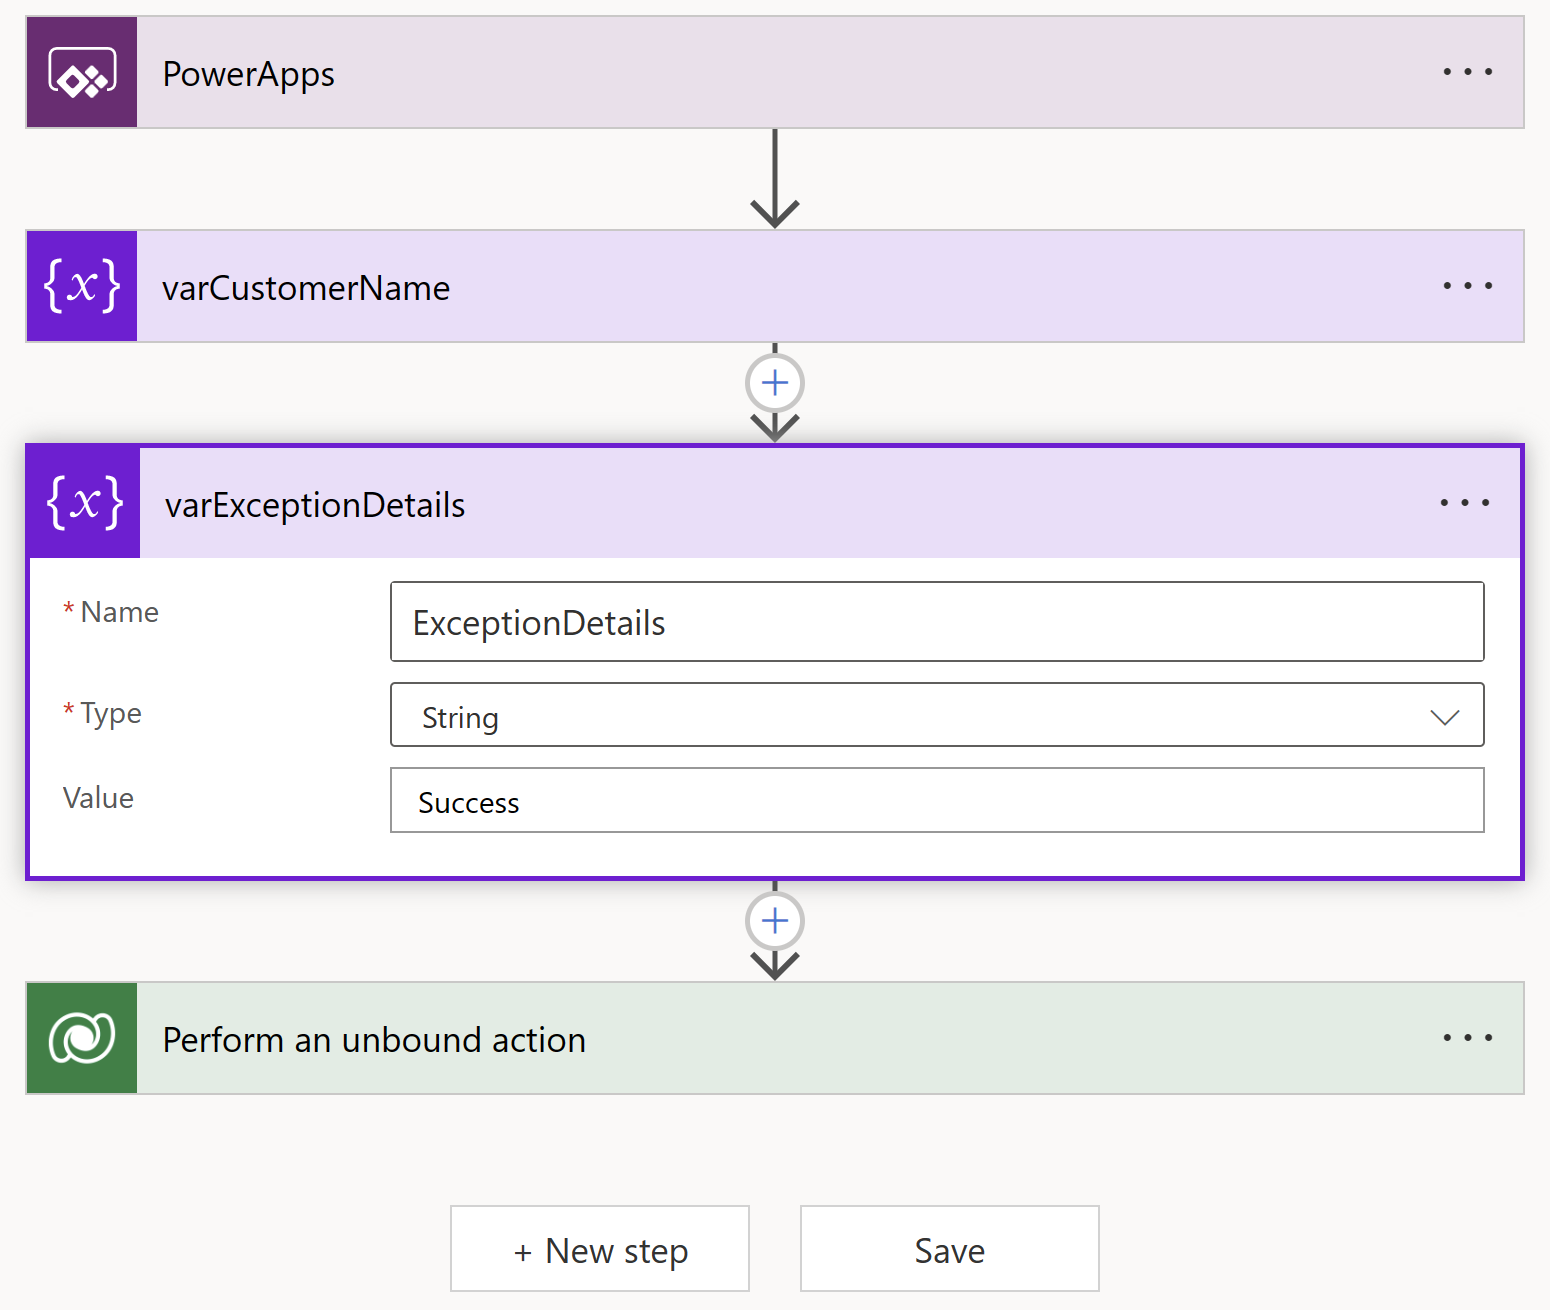Open Perform an unbound action ellipsis menu
This screenshot has width=1550, height=1310.
click(x=1467, y=1038)
